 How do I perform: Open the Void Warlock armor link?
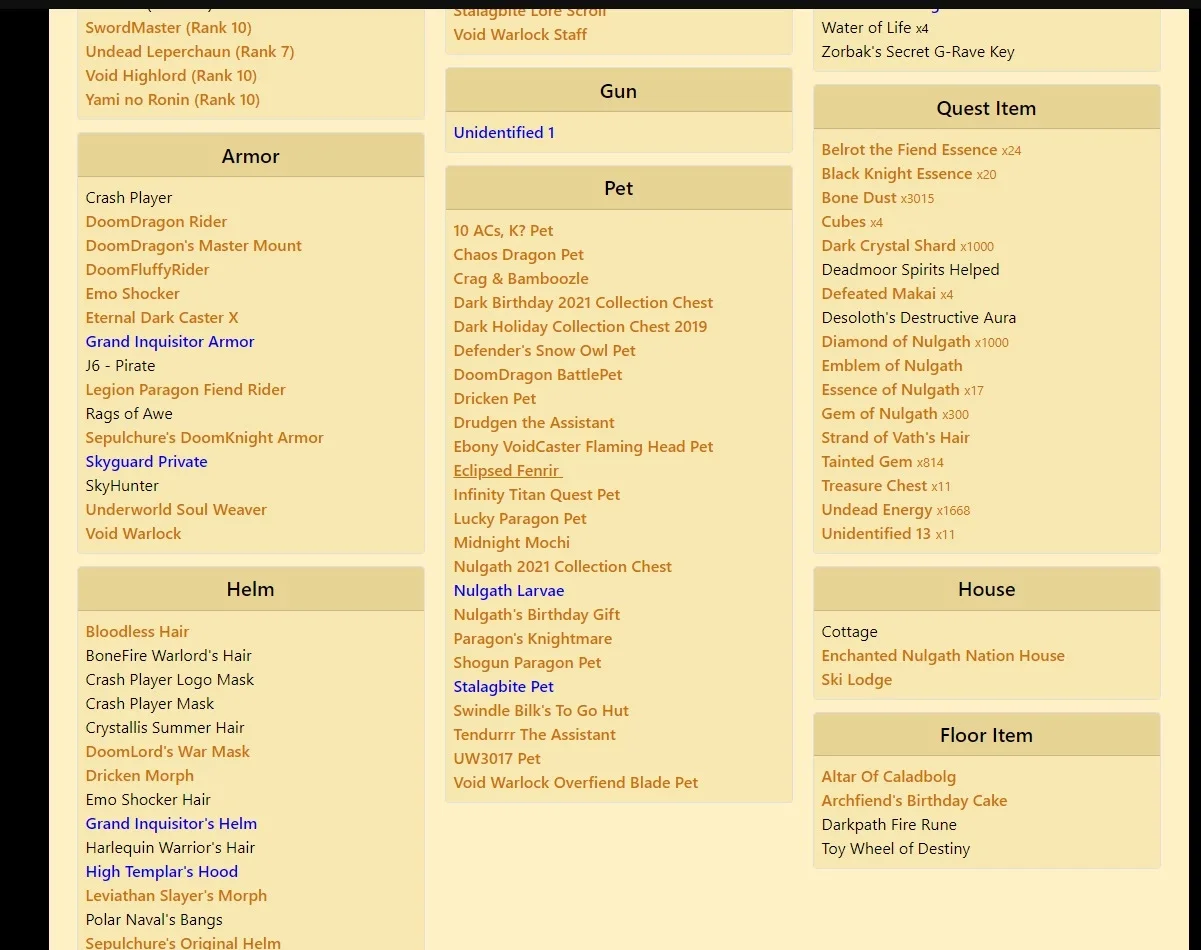pyautogui.click(x=134, y=534)
